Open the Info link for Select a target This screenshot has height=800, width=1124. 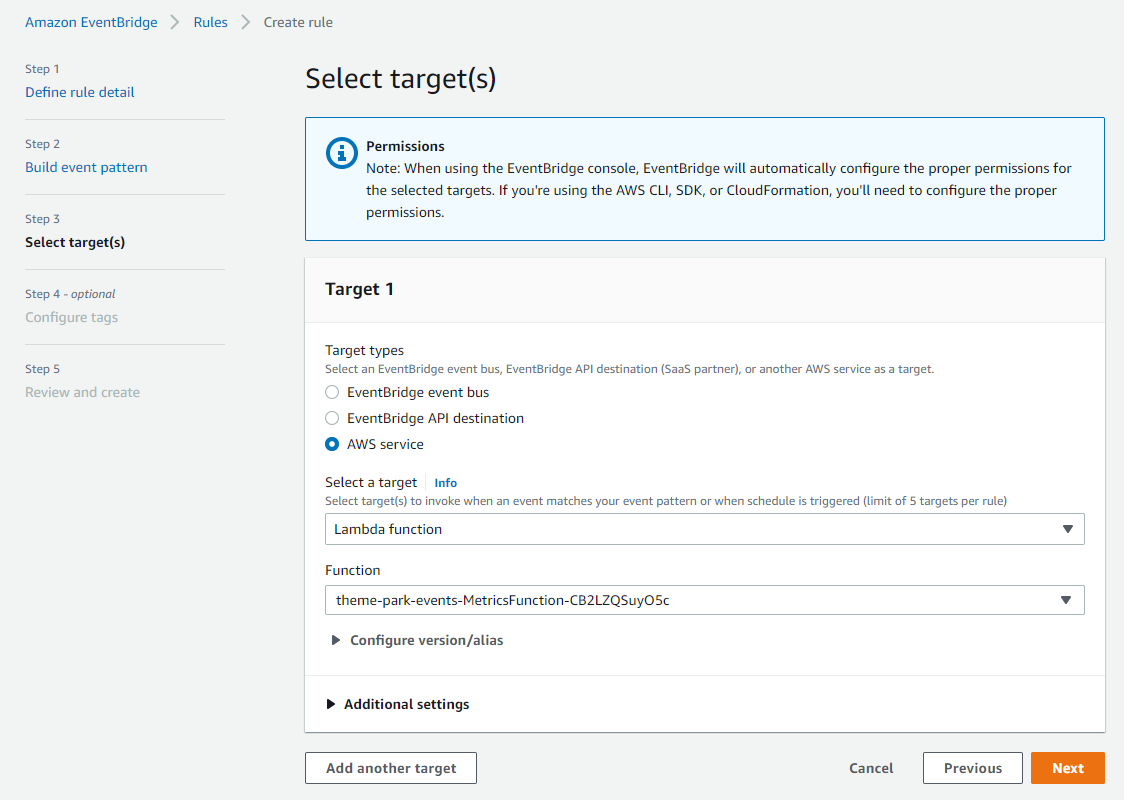point(445,482)
